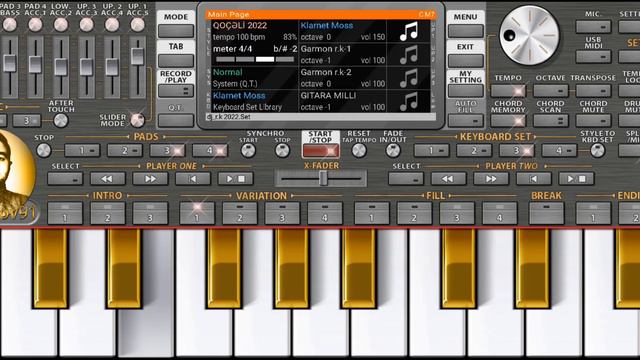Viewport: 640px width, 360px height.
Task: Toggle the MIC. button
Action: click(593, 27)
